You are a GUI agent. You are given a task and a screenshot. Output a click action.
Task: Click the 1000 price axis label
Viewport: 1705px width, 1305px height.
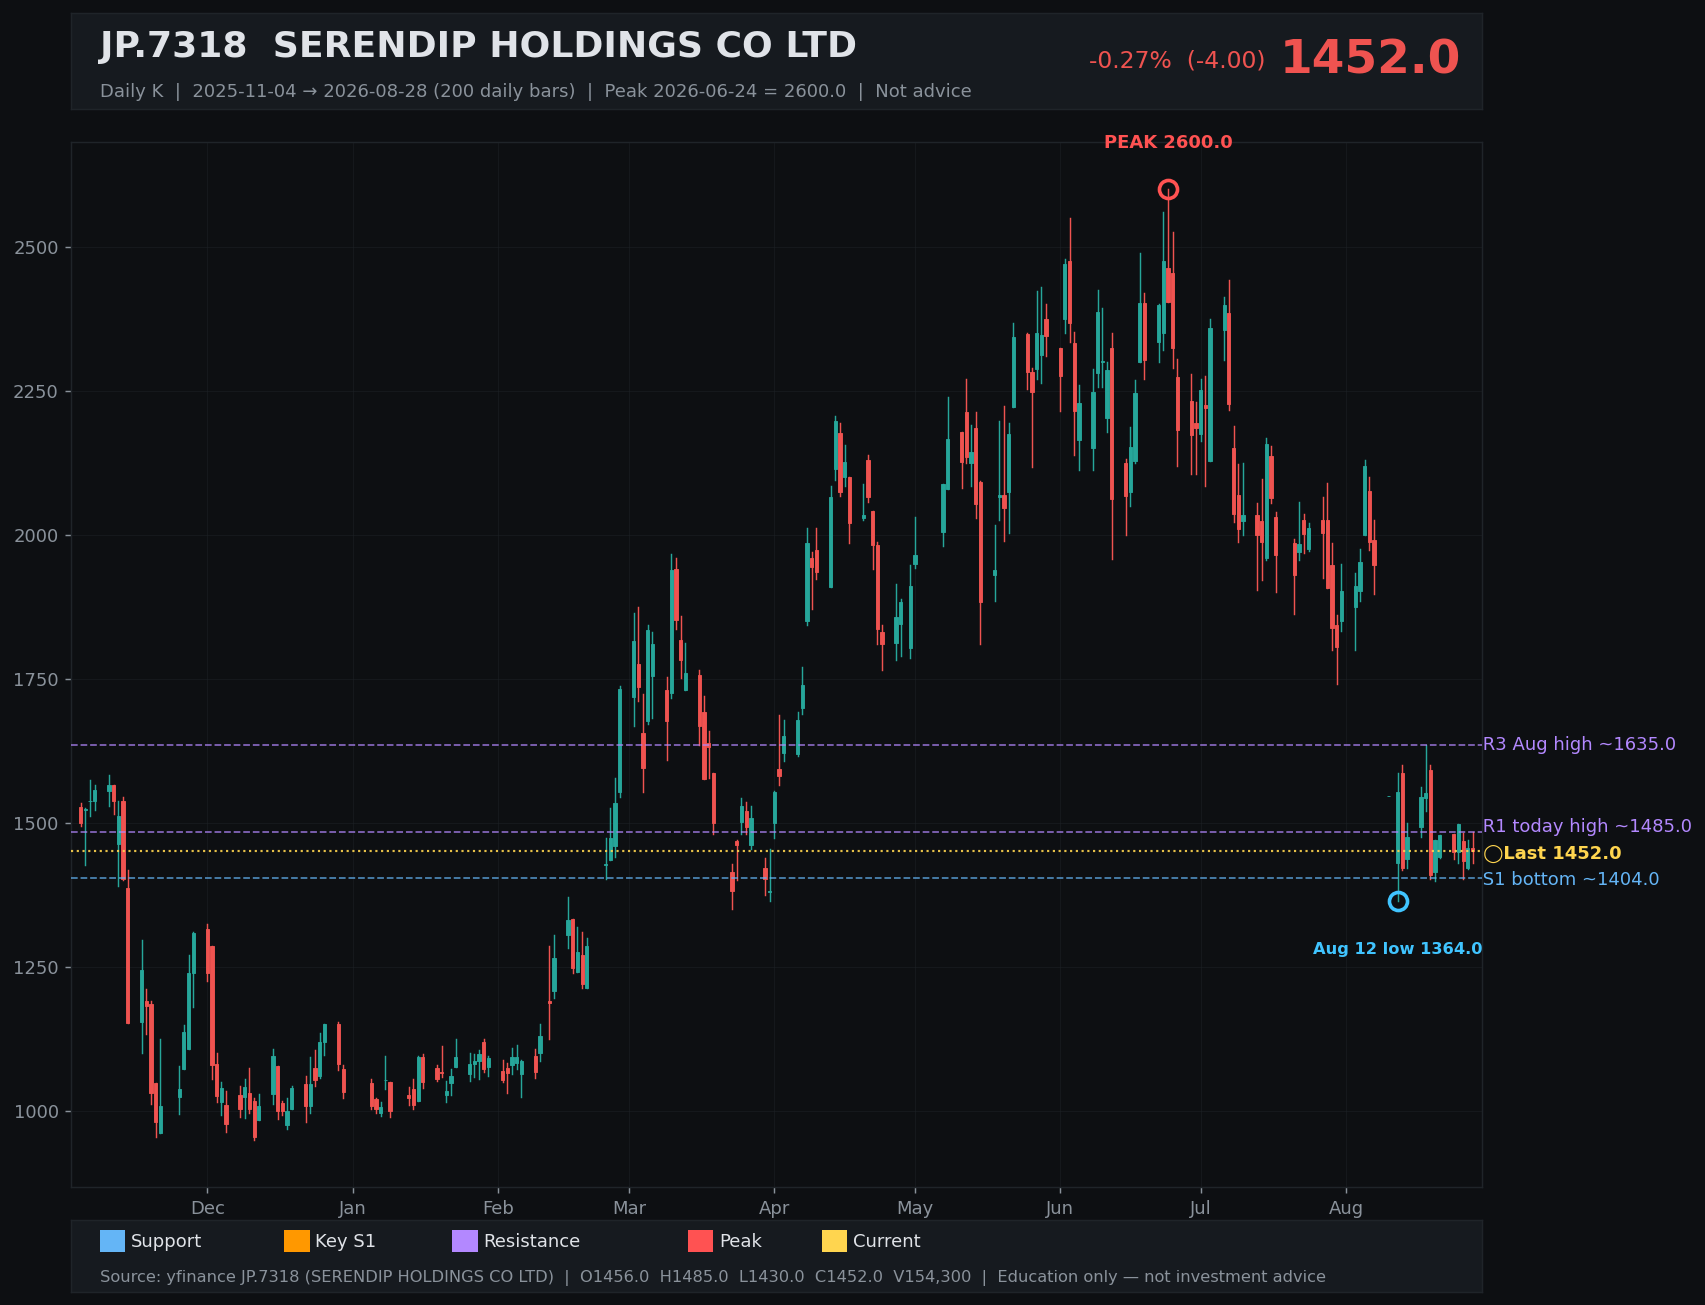tap(36, 1112)
